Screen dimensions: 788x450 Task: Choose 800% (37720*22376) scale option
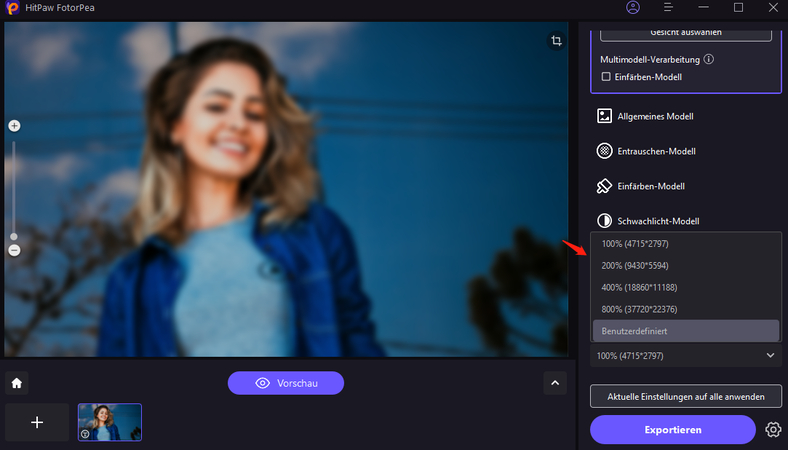(686, 309)
